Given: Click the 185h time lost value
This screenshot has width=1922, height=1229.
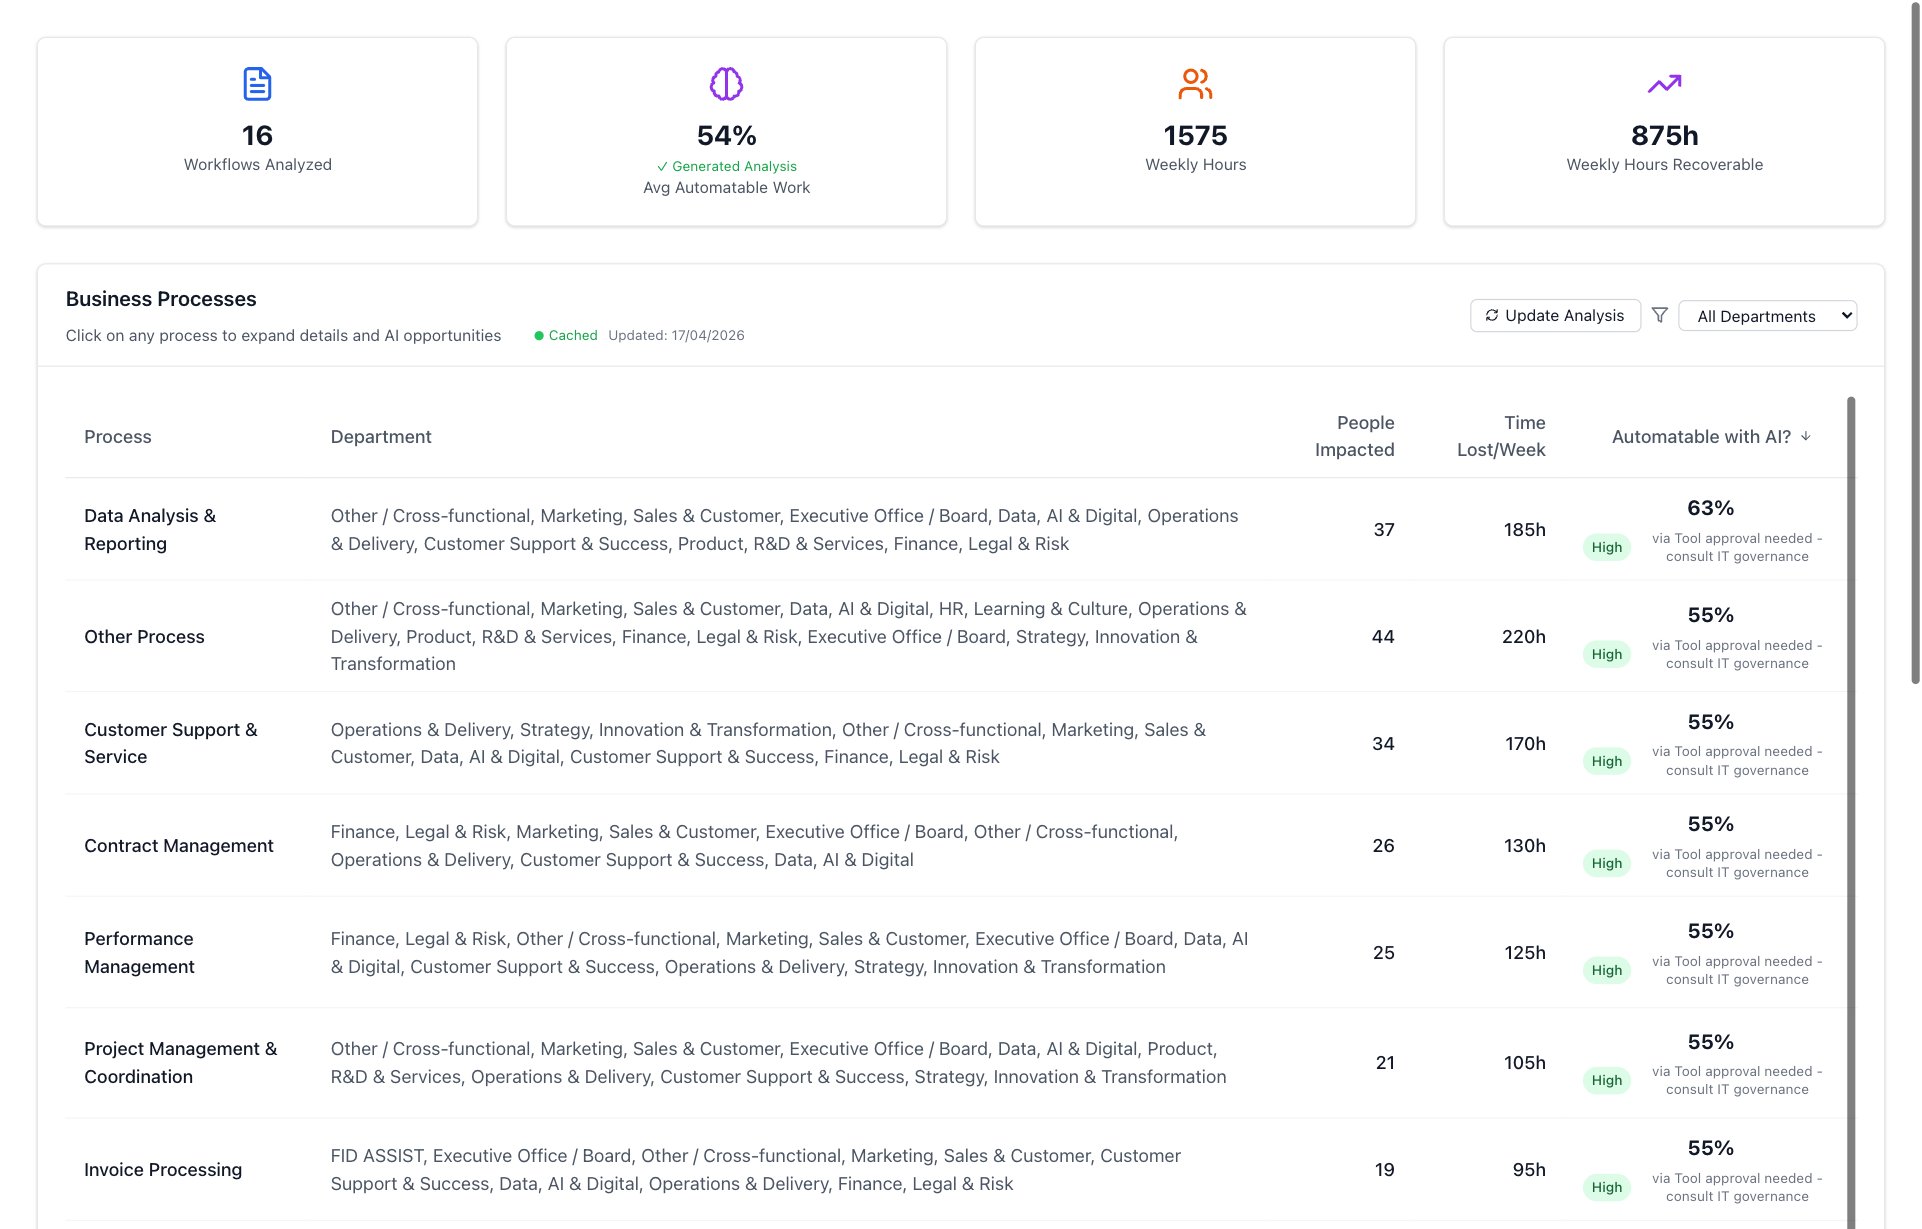Looking at the screenshot, I should [x=1524, y=530].
